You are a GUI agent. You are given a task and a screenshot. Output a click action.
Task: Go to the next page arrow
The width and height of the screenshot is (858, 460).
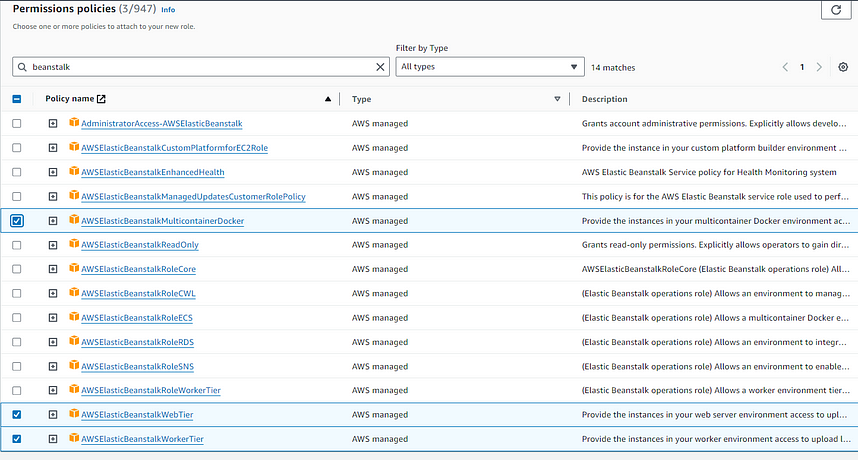coord(819,67)
